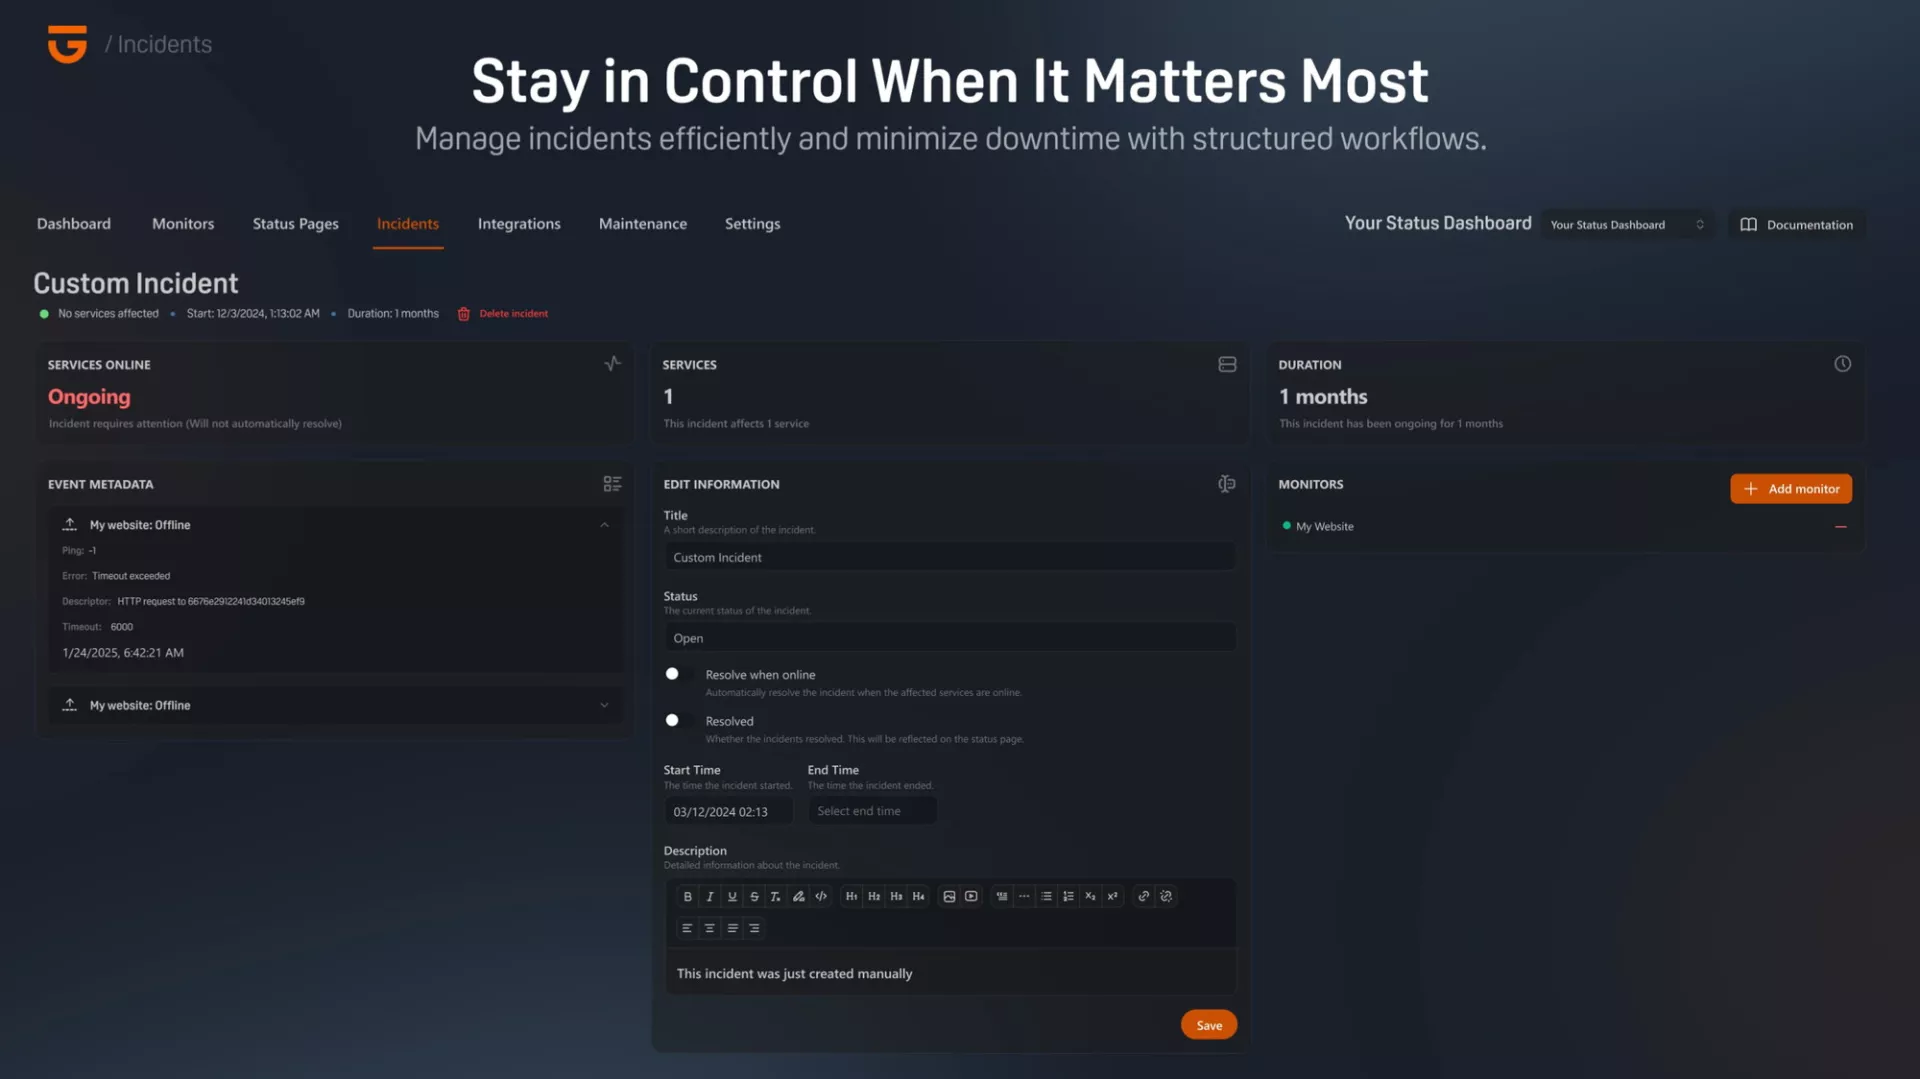The width and height of the screenshot is (1920, 1079).
Task: Open the Status dropdown showing Open
Action: pos(949,638)
